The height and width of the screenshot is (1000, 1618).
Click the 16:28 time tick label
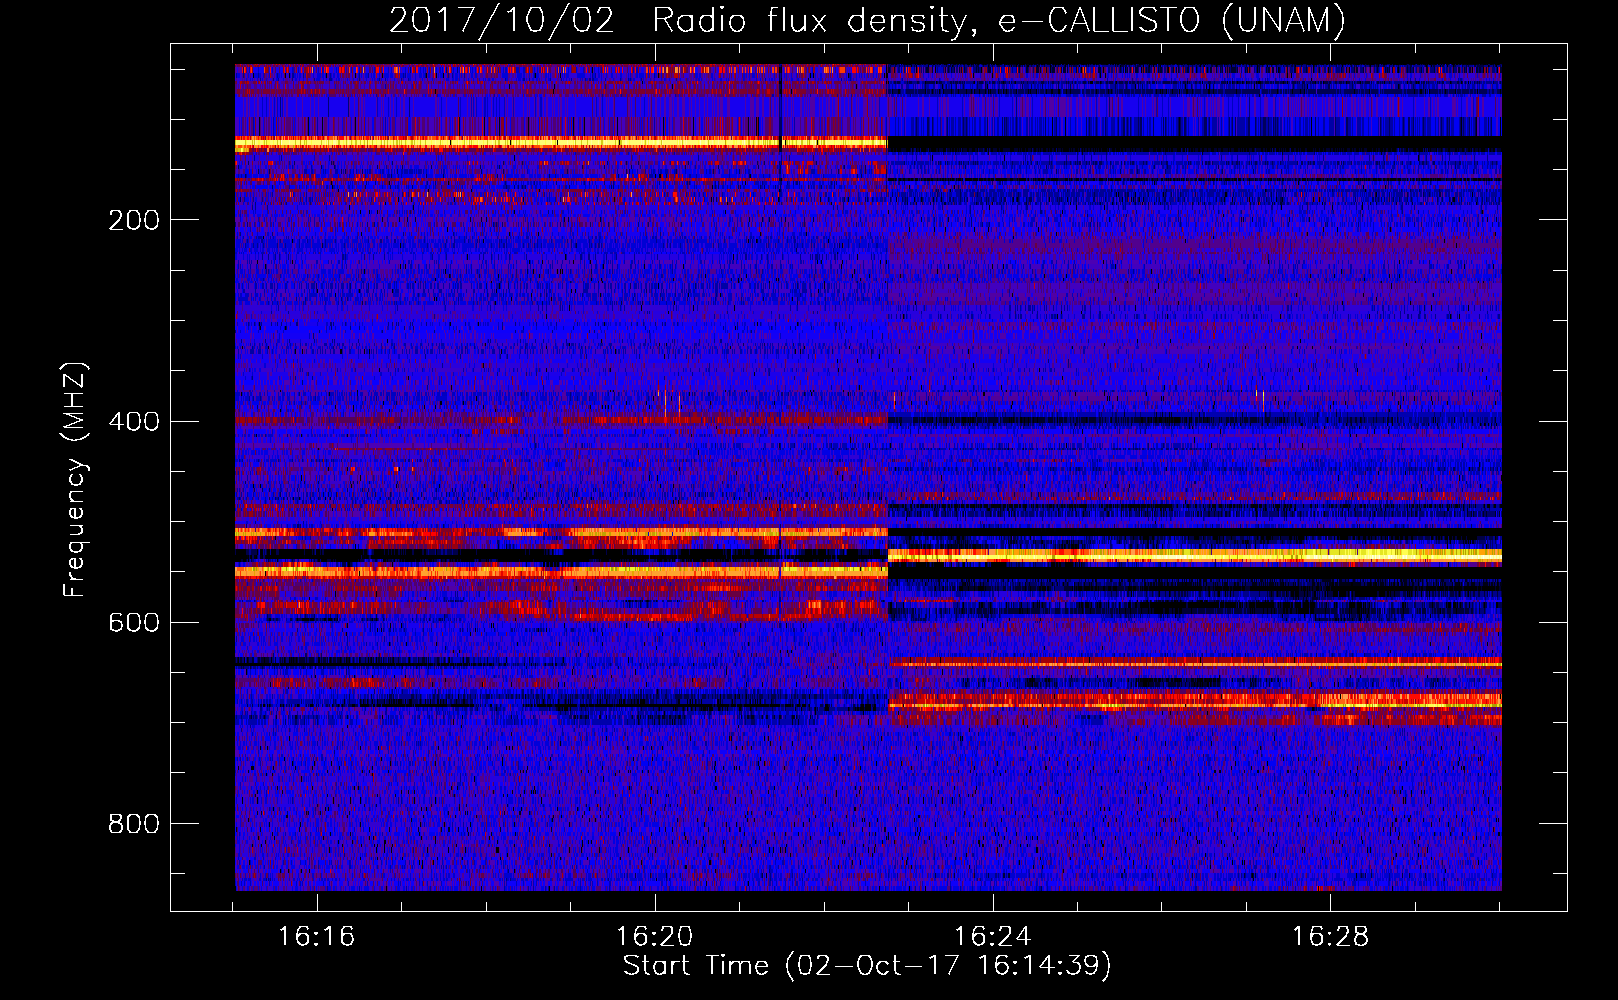pyautogui.click(x=1330, y=937)
